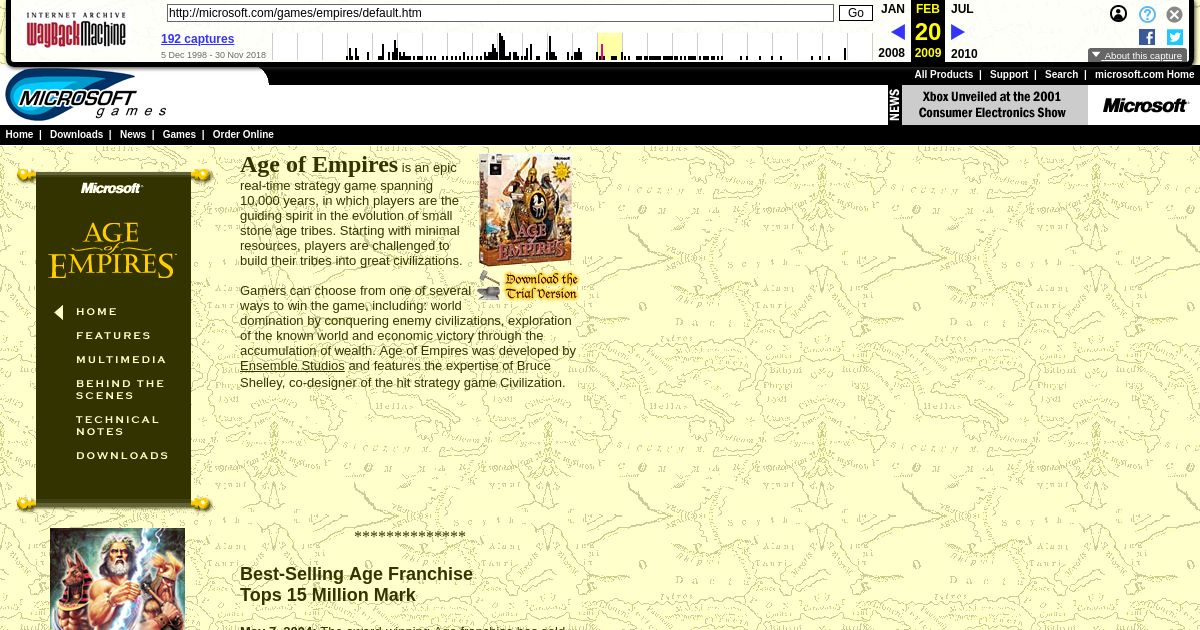1200x630 pixels.
Task: Share capture on Facebook
Action: [x=1147, y=37]
